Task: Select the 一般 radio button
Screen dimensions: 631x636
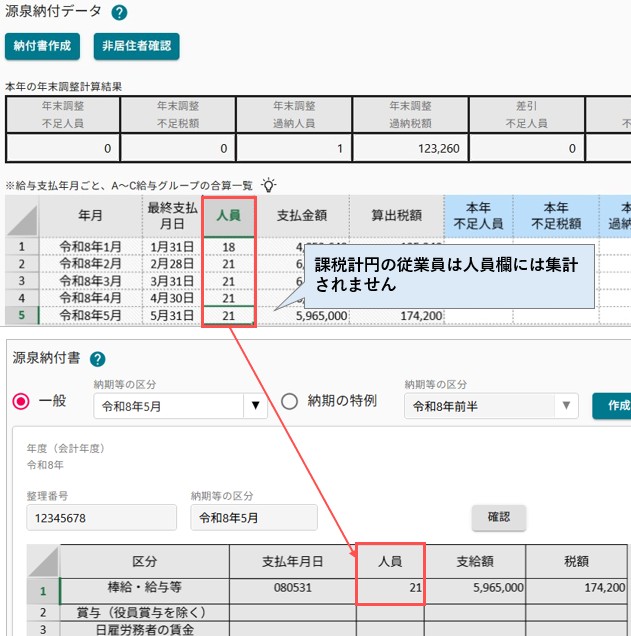Action: [21, 402]
